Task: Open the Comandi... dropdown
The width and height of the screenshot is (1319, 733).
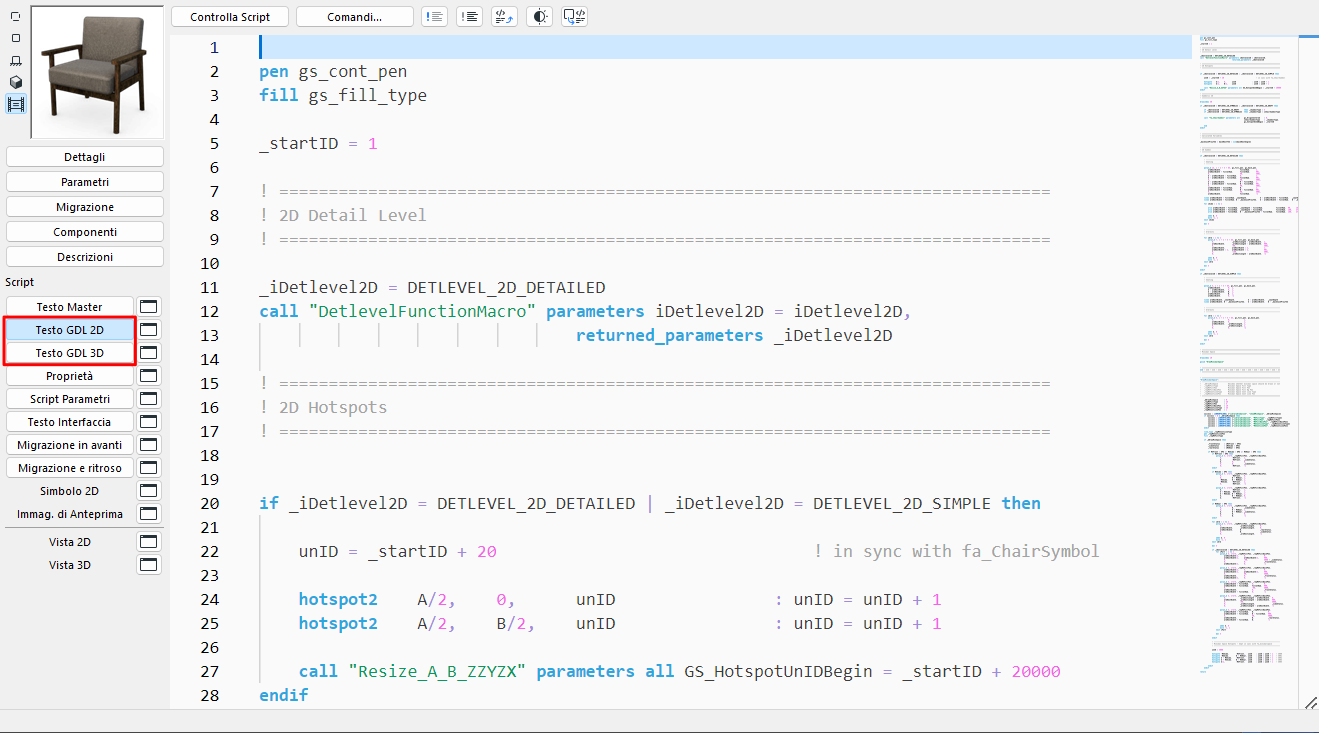Action: point(357,16)
